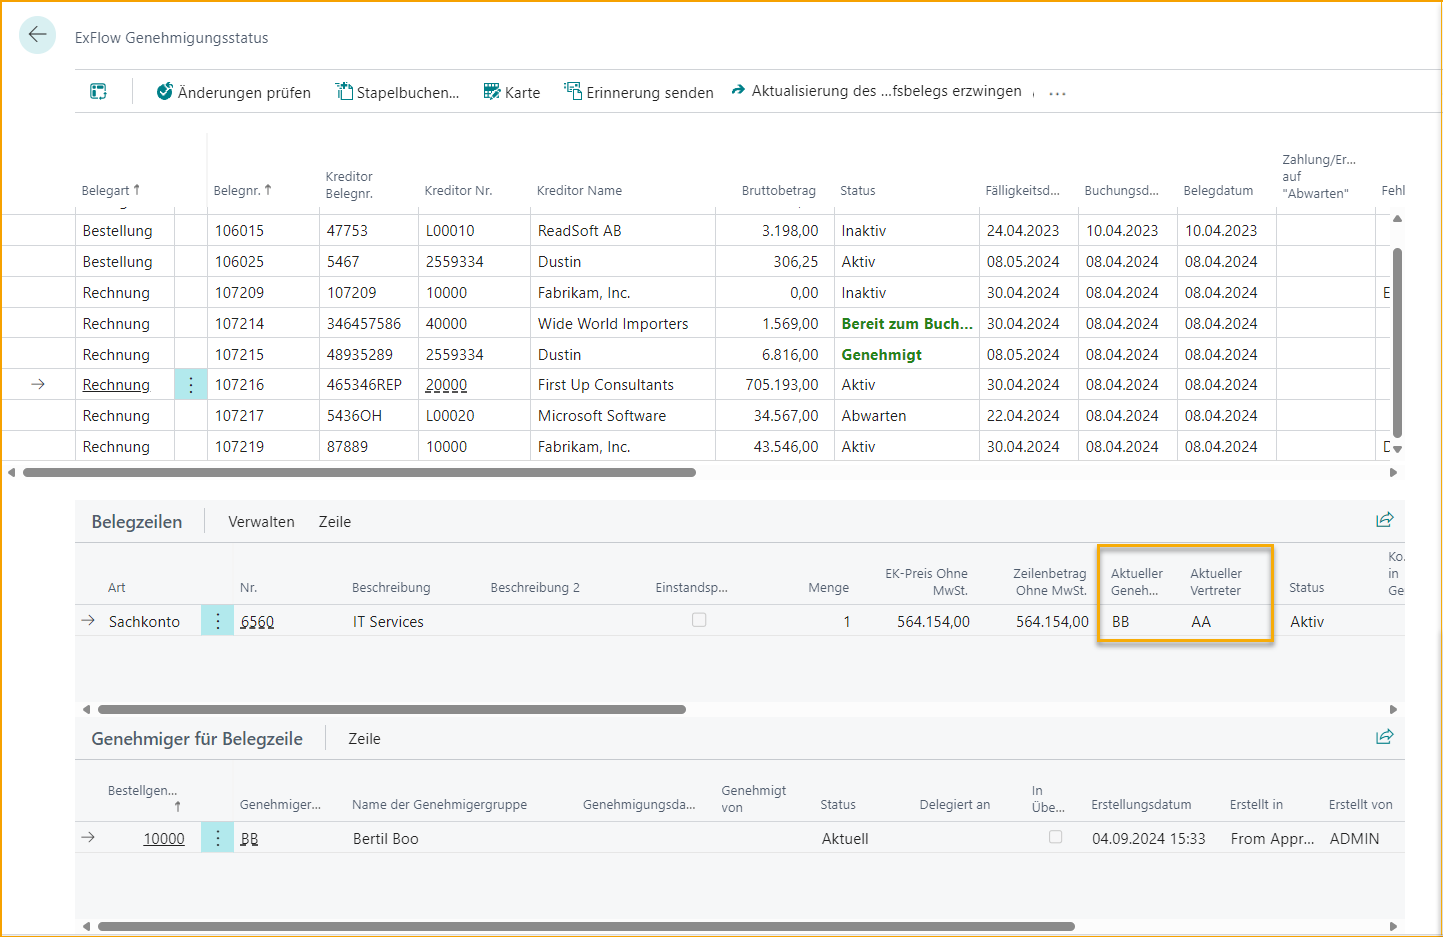Open row options for document 107216
The image size is (1443, 937).
tap(191, 385)
